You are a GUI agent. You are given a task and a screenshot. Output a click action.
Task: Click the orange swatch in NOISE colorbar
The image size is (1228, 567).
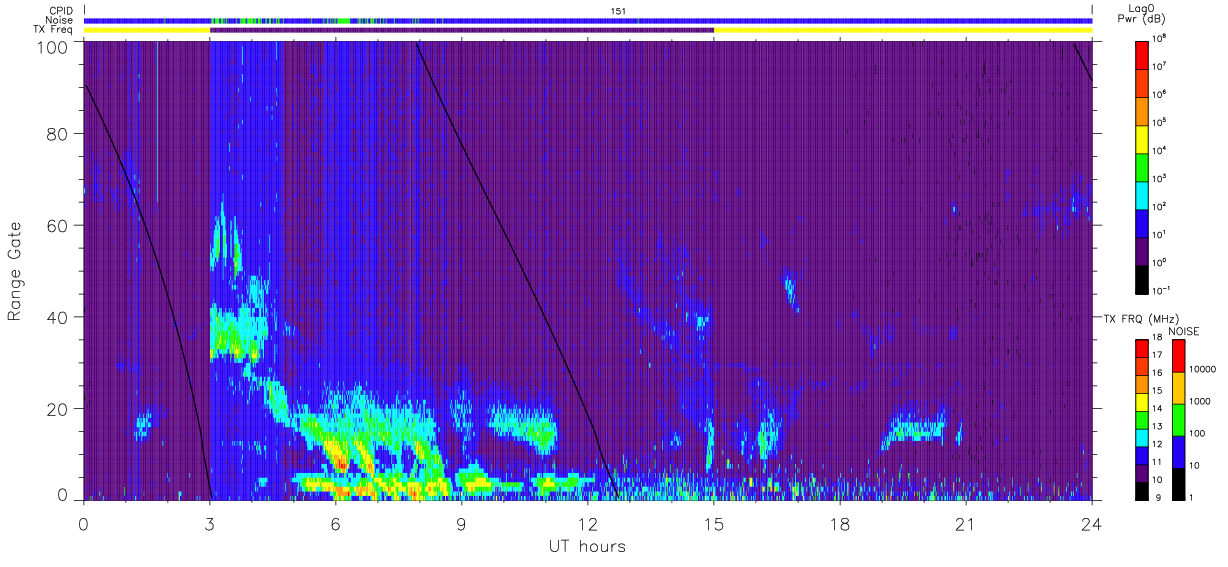pyautogui.click(x=1177, y=387)
